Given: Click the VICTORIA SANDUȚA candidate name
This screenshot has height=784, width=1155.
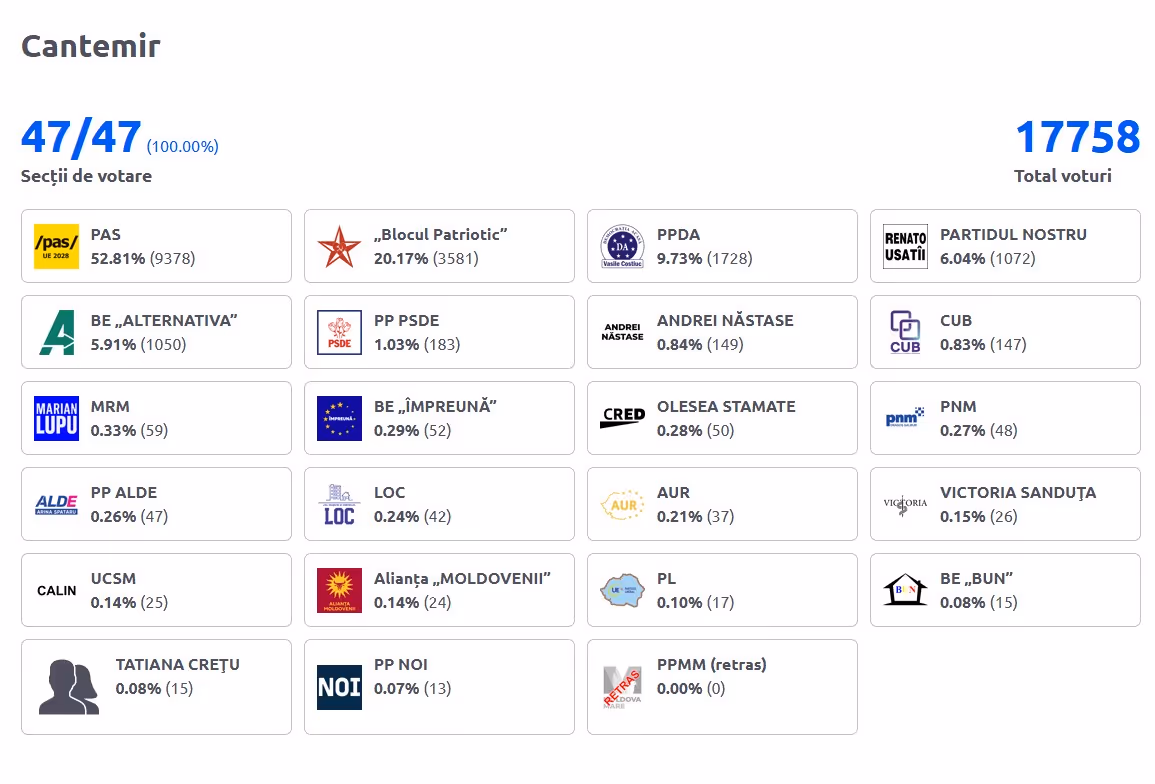Looking at the screenshot, I should point(1018,493).
